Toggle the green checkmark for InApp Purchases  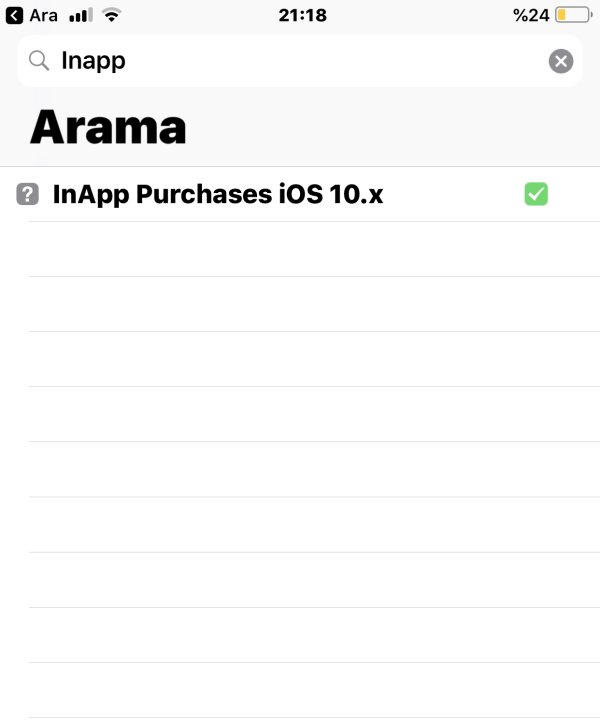(x=536, y=194)
